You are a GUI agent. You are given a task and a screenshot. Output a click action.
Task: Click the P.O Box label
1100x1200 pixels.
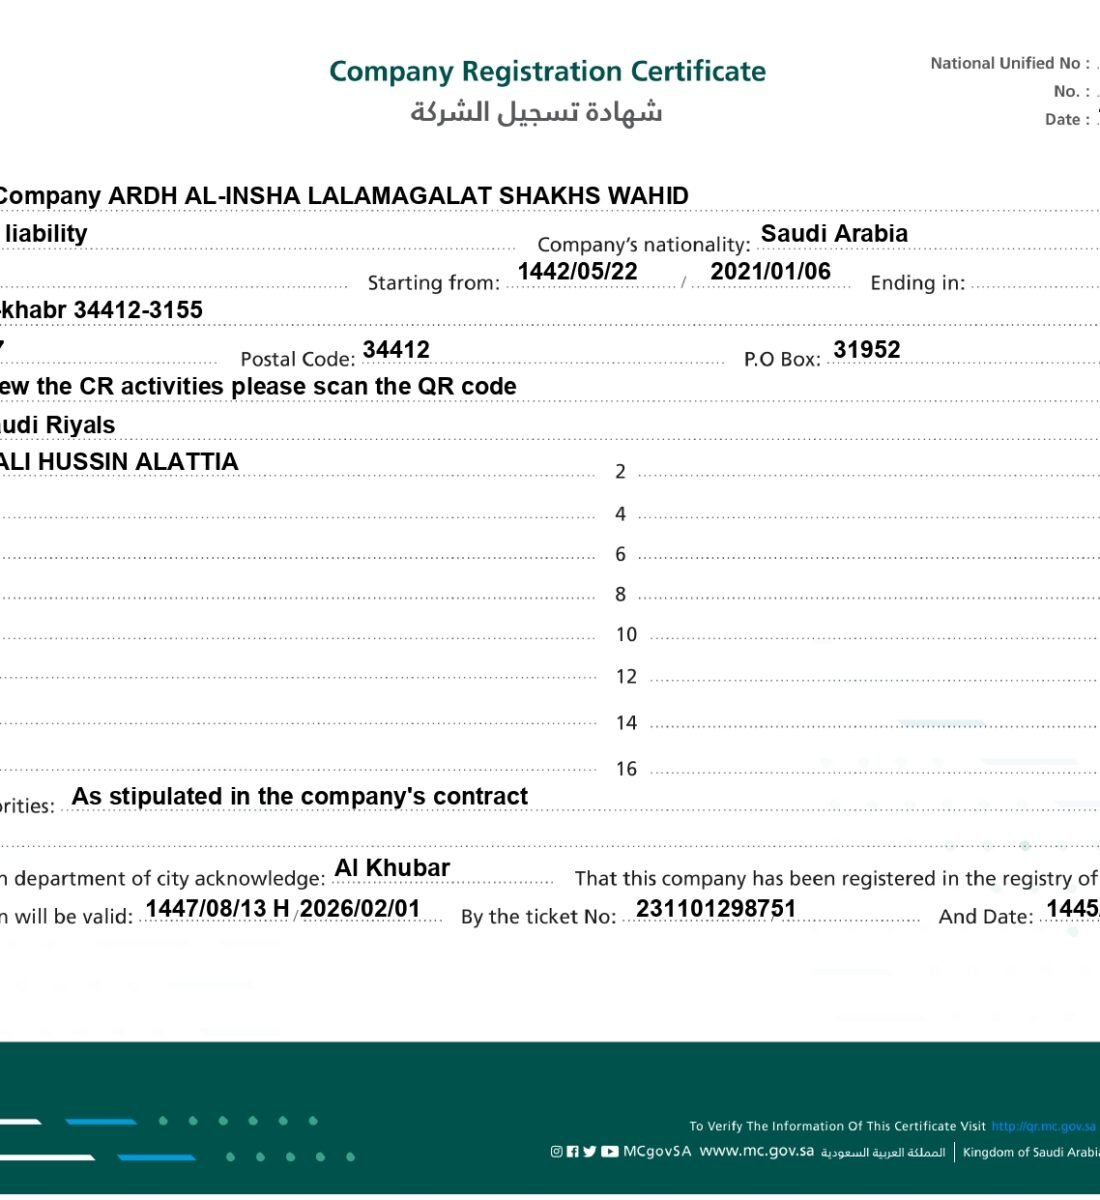tap(782, 360)
